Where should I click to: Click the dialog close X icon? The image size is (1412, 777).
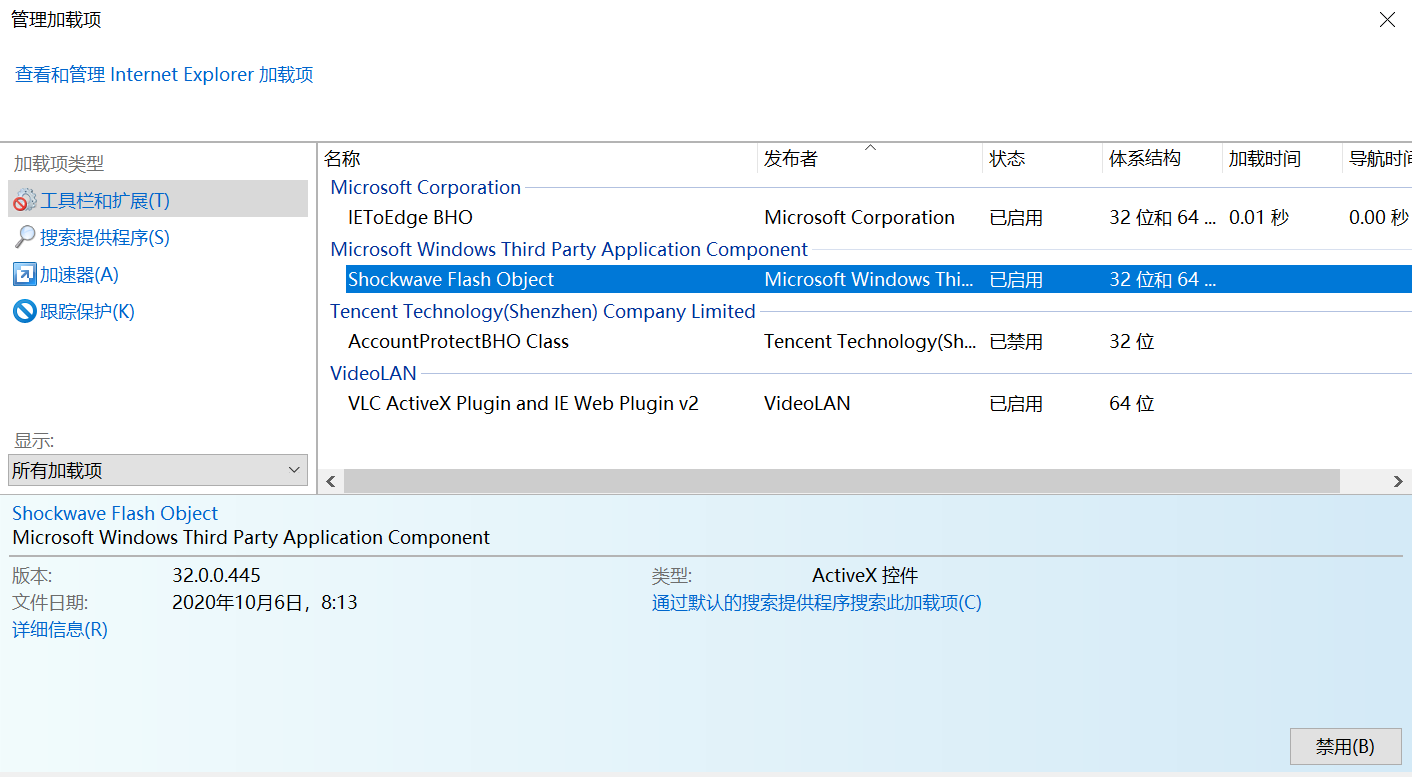point(1387,19)
